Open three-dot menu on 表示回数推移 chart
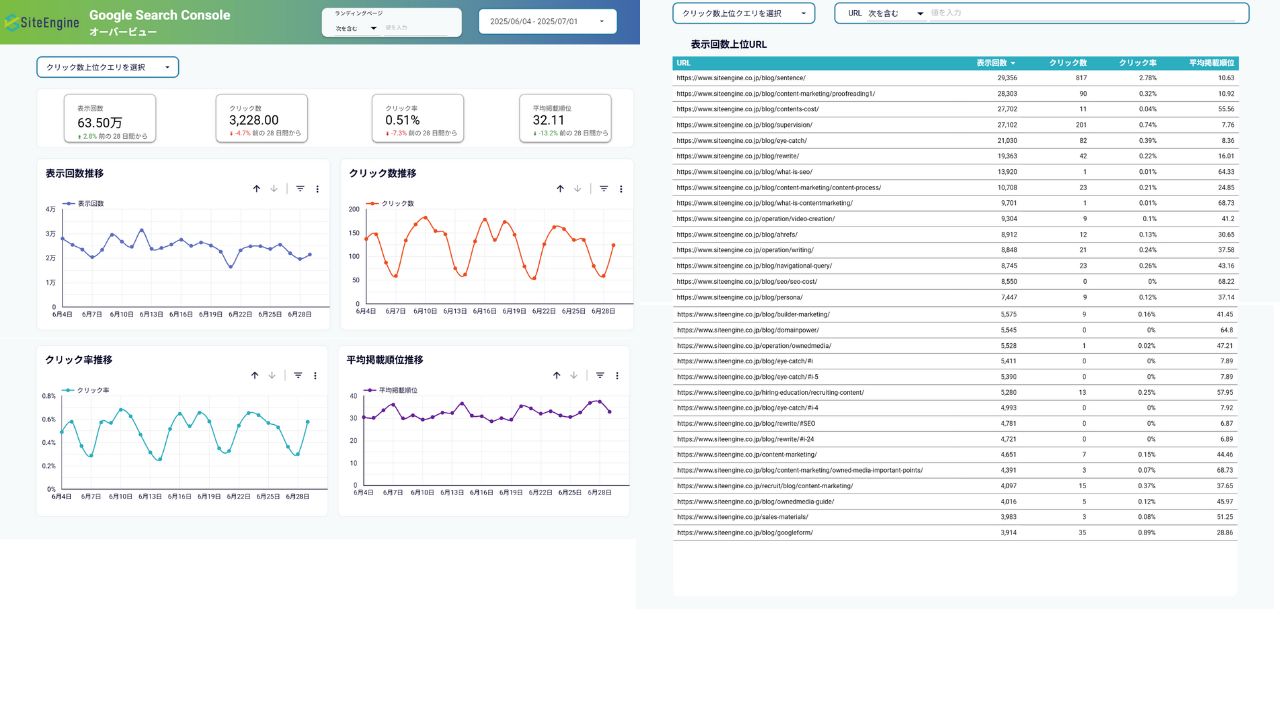Viewport: 1280px width, 720px height. pyautogui.click(x=317, y=188)
